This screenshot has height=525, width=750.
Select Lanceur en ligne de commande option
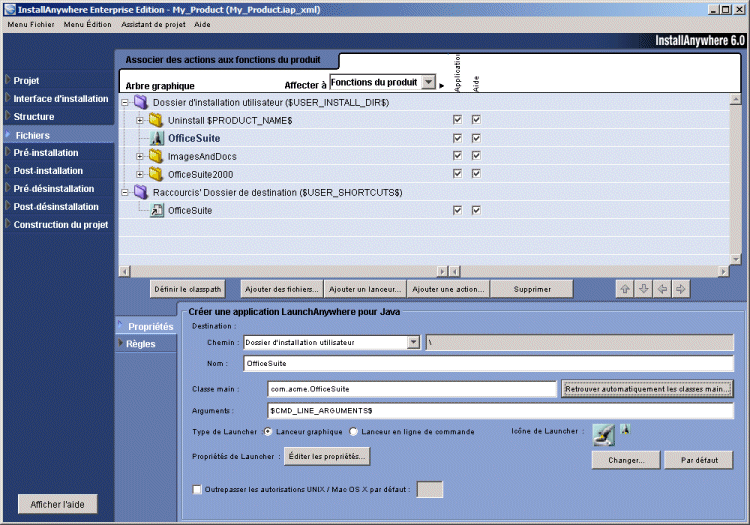pos(354,432)
